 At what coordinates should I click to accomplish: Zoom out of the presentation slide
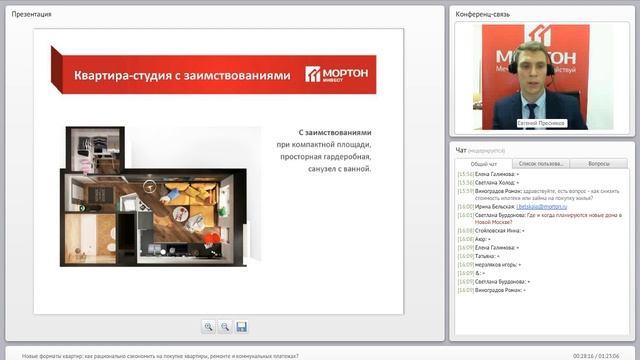225,327
